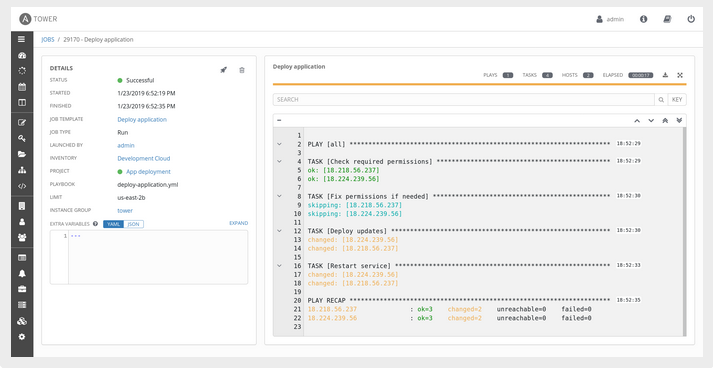Open Schedules via the calendar sidebar icon

click(22, 87)
